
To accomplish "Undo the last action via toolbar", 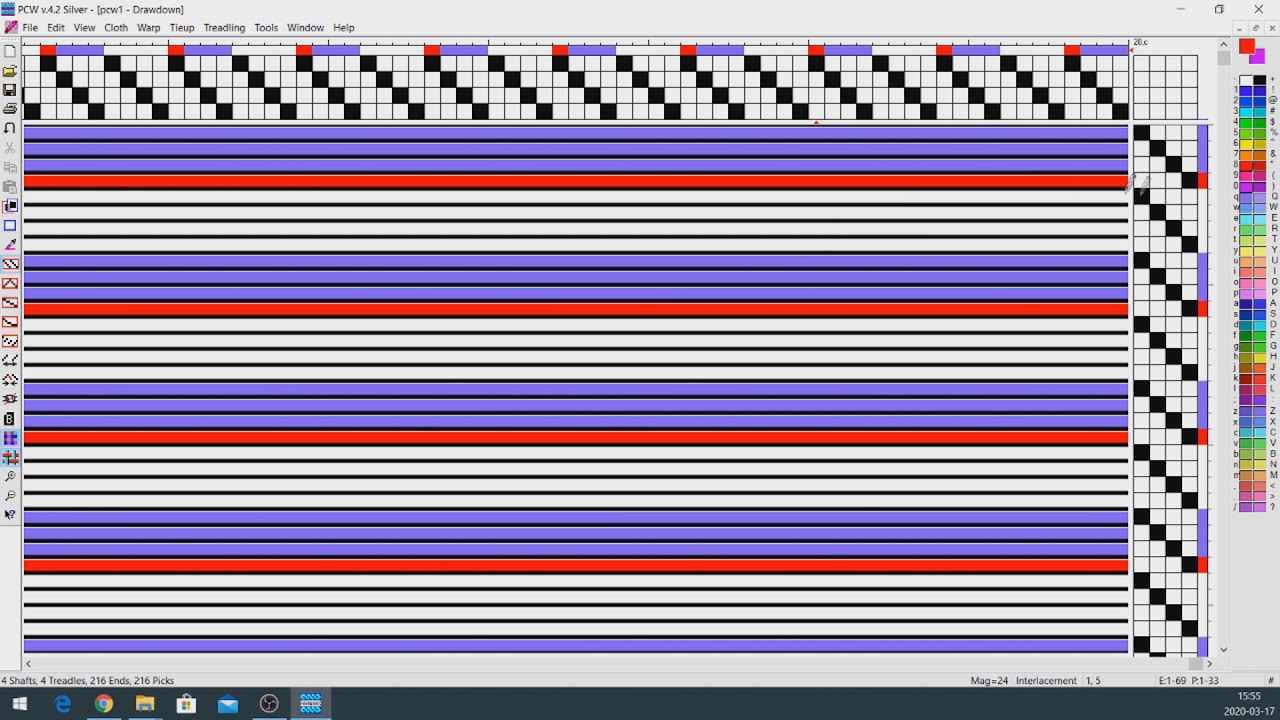I will 10,128.
